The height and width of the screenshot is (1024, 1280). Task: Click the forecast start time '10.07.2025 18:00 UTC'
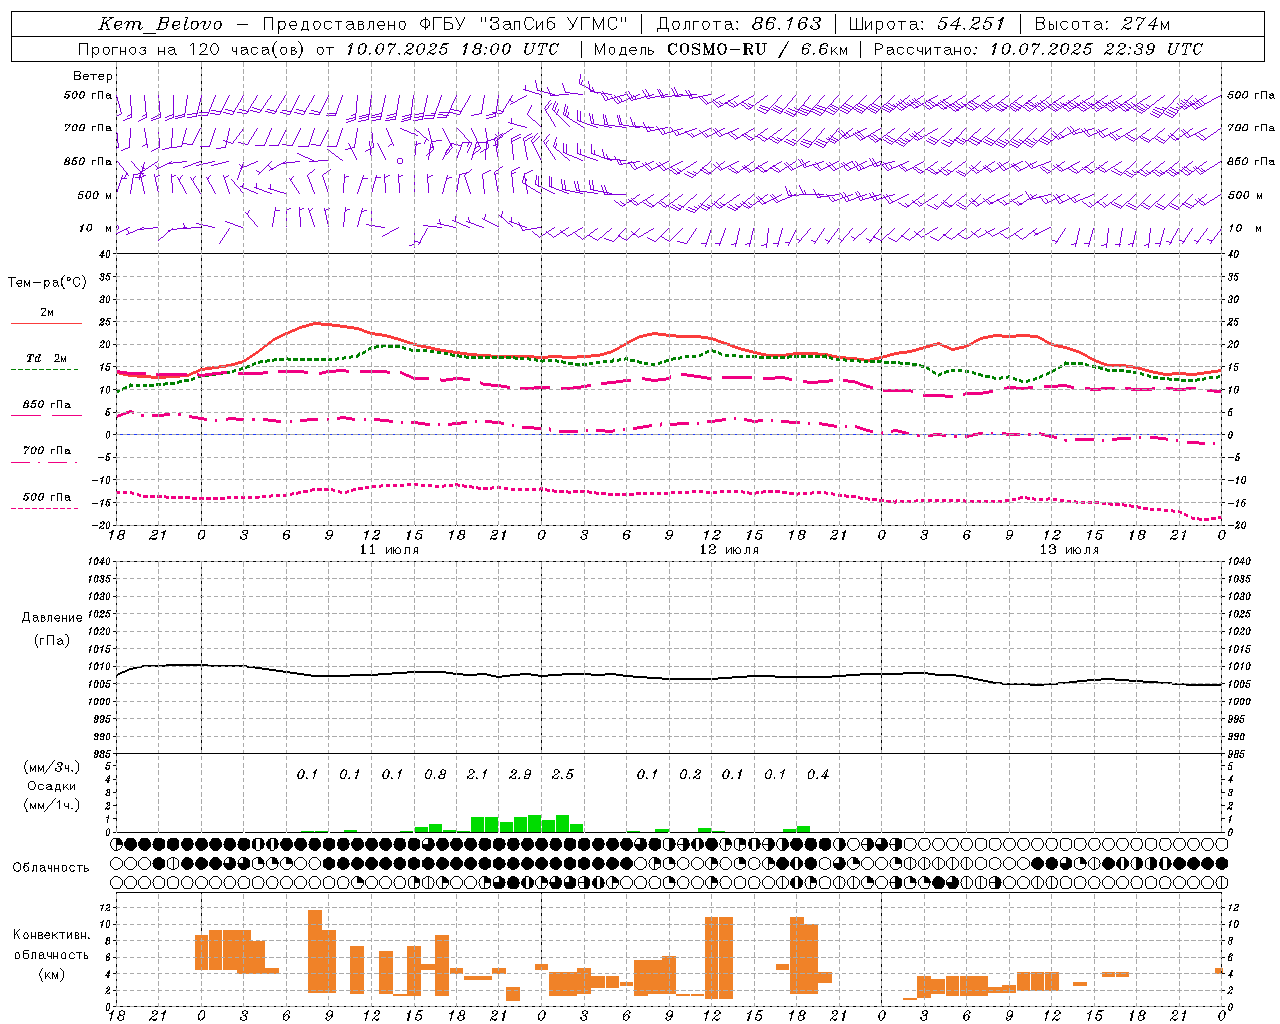[x=452, y=49]
